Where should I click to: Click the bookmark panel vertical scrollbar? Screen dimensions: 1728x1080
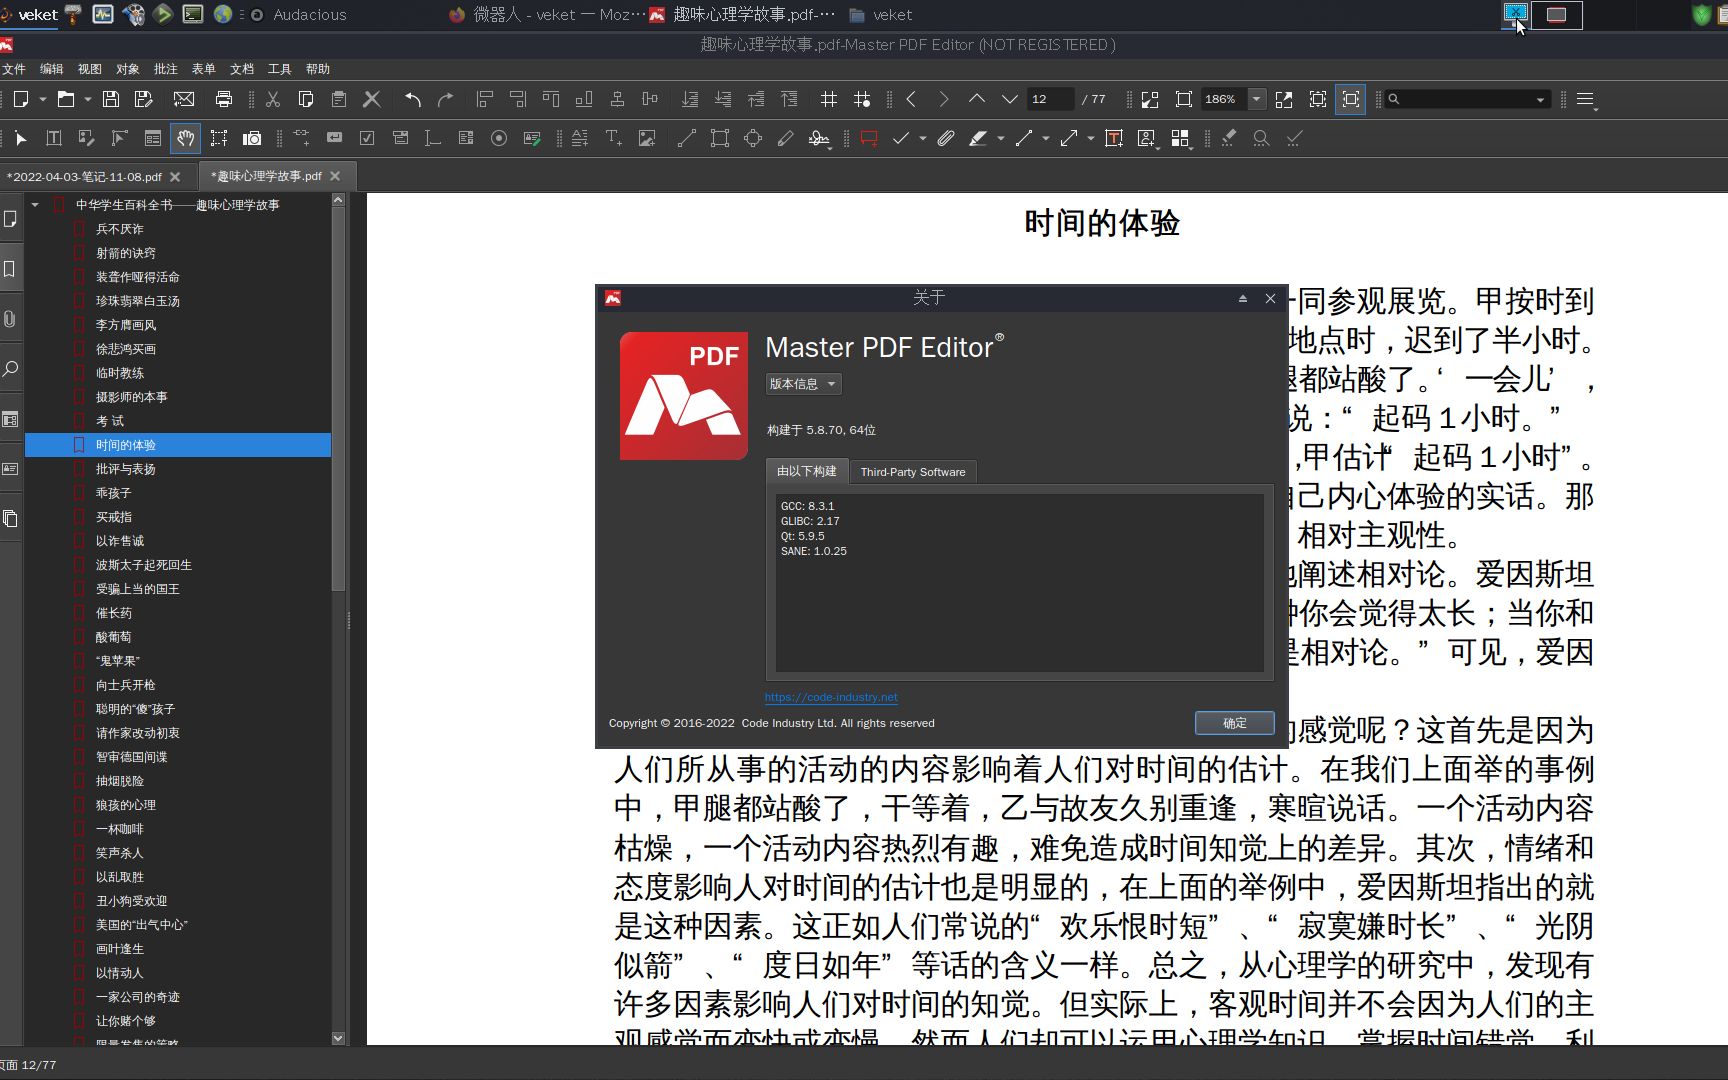[x=338, y=400]
